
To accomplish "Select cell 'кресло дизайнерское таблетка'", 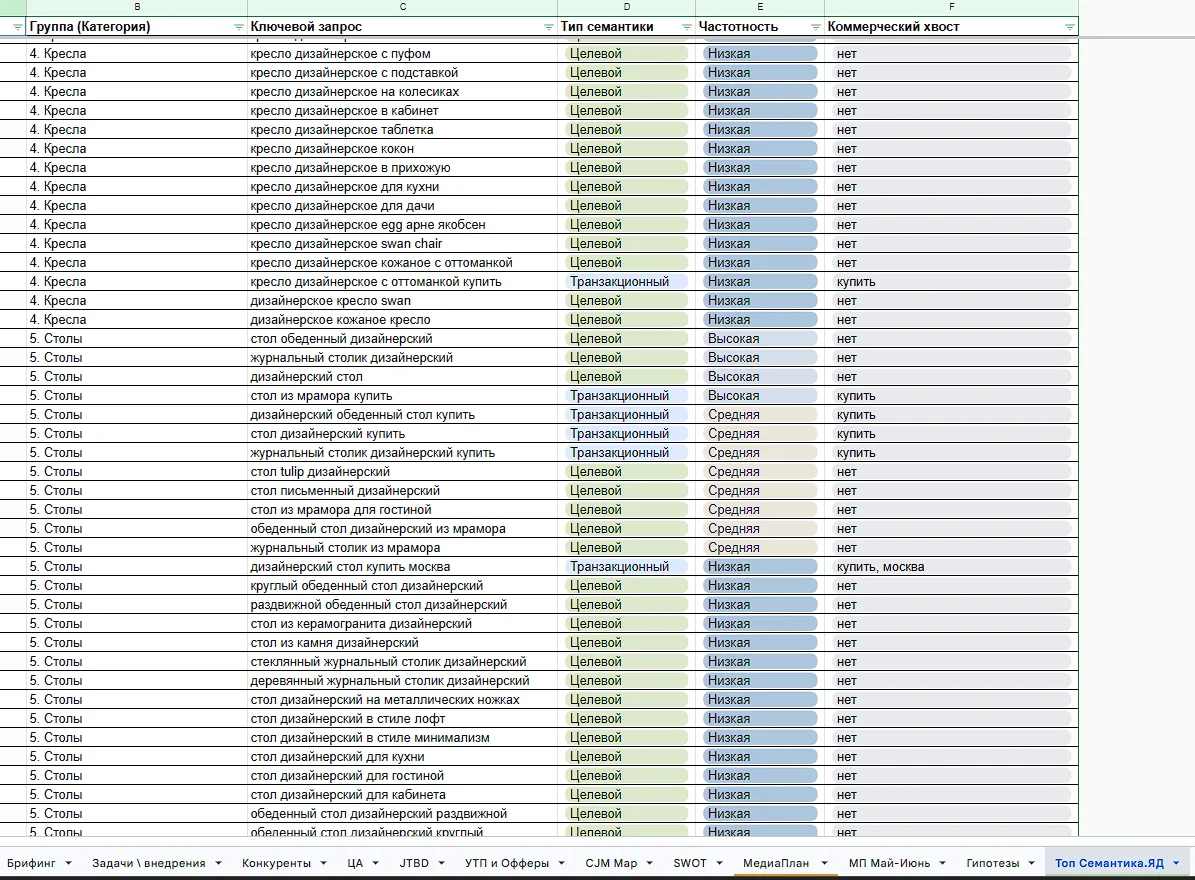I will click(x=402, y=130).
